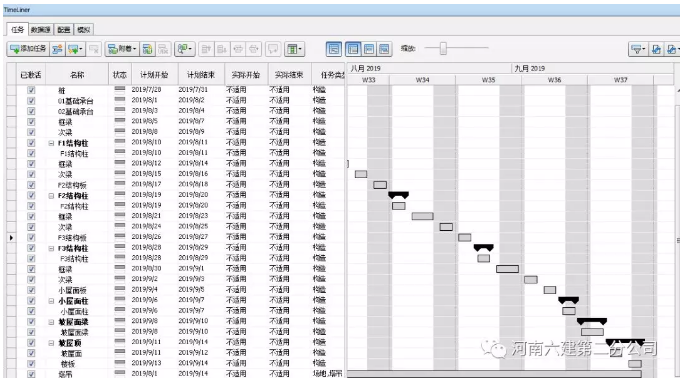Screen dimensions: 691x384
Task: Click status icon in 2019/9/2 row
Action: click(x=119, y=279)
